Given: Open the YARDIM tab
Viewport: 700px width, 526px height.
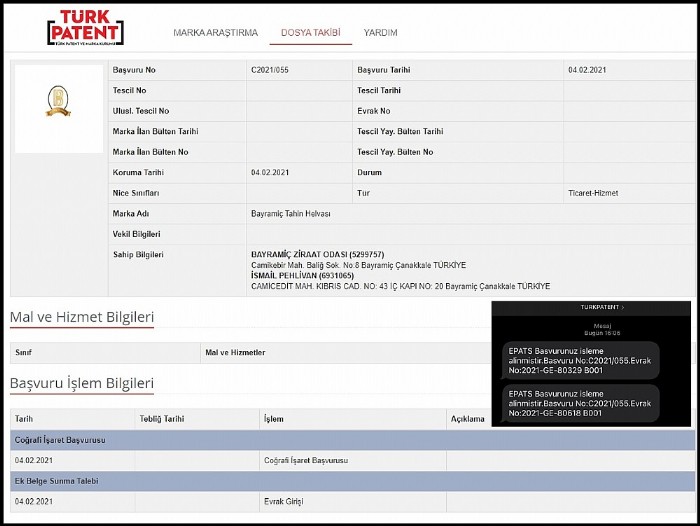Looking at the screenshot, I should 380,33.
